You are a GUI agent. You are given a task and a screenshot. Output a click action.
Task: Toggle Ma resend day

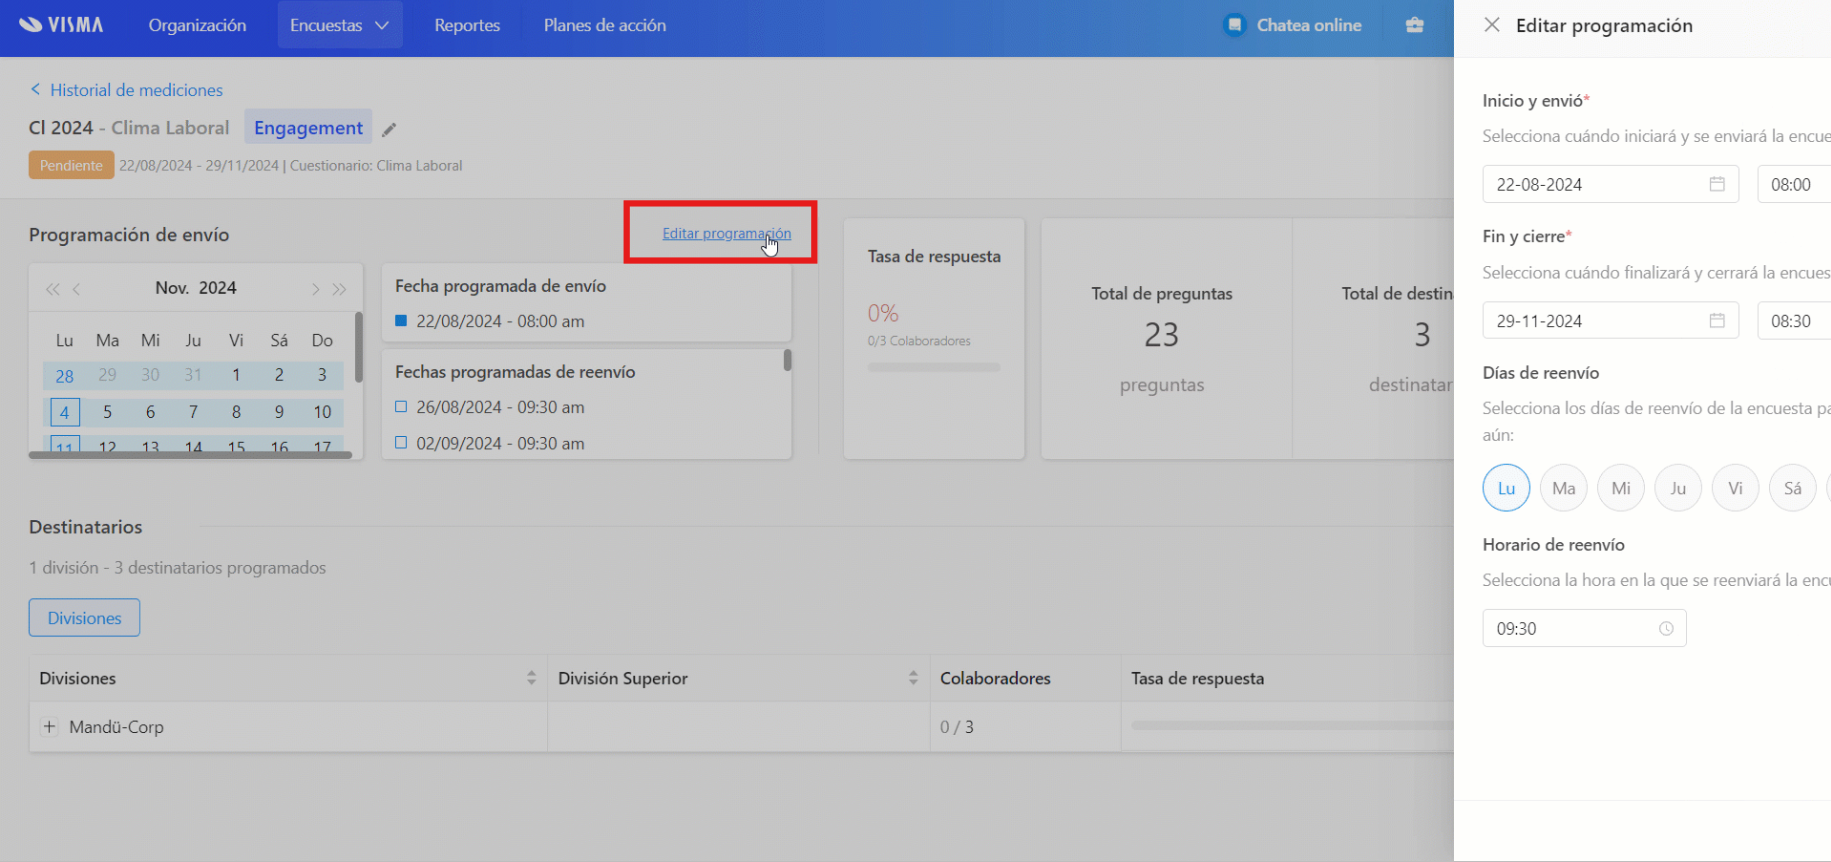pyautogui.click(x=1564, y=488)
